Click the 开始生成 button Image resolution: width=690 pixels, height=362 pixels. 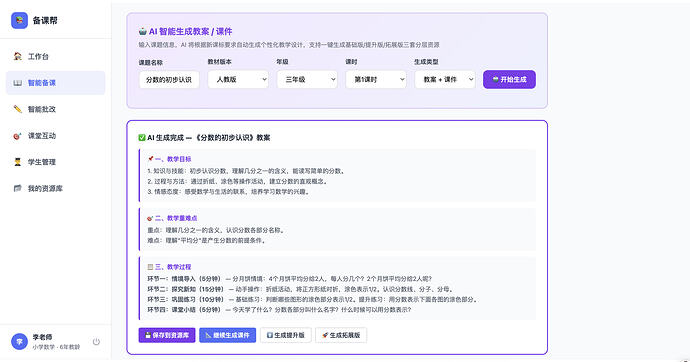click(509, 80)
